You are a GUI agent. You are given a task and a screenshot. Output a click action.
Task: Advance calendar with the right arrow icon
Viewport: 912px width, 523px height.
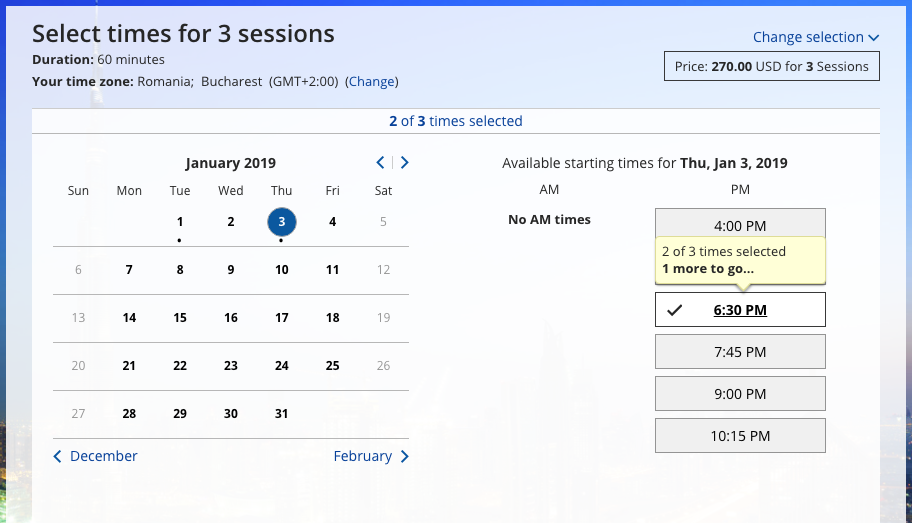(405, 163)
